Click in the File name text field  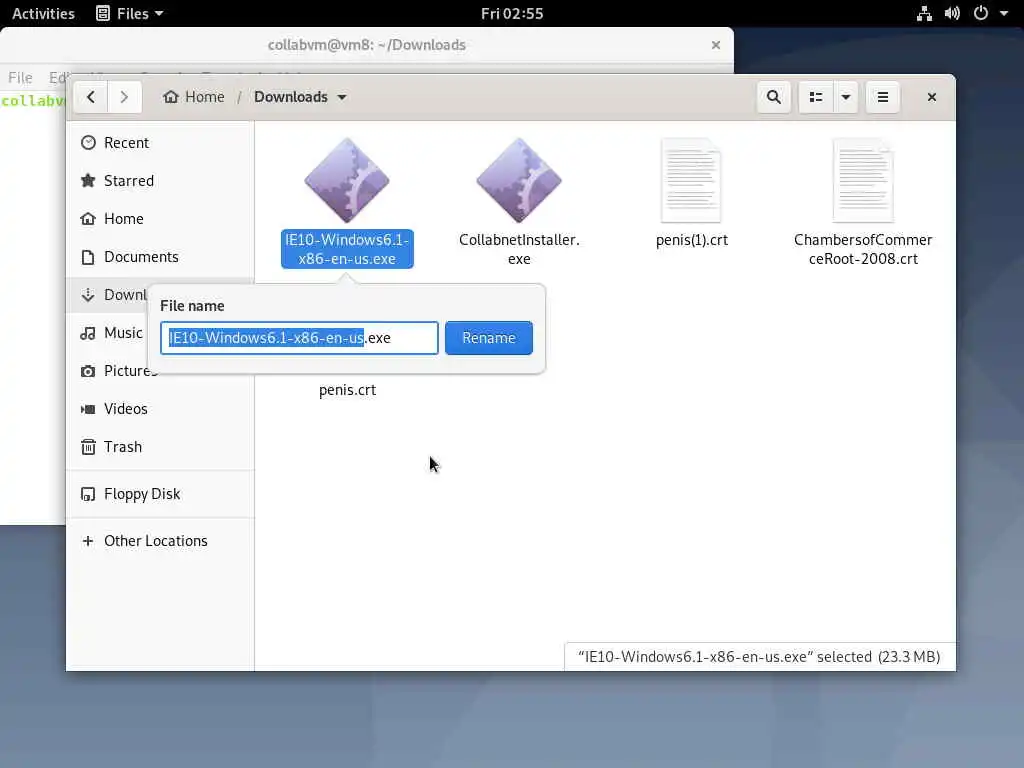(x=299, y=338)
